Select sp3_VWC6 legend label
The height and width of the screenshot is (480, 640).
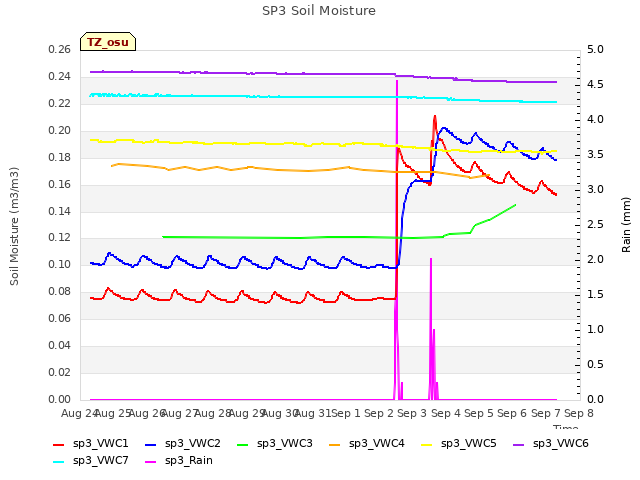coord(560,444)
